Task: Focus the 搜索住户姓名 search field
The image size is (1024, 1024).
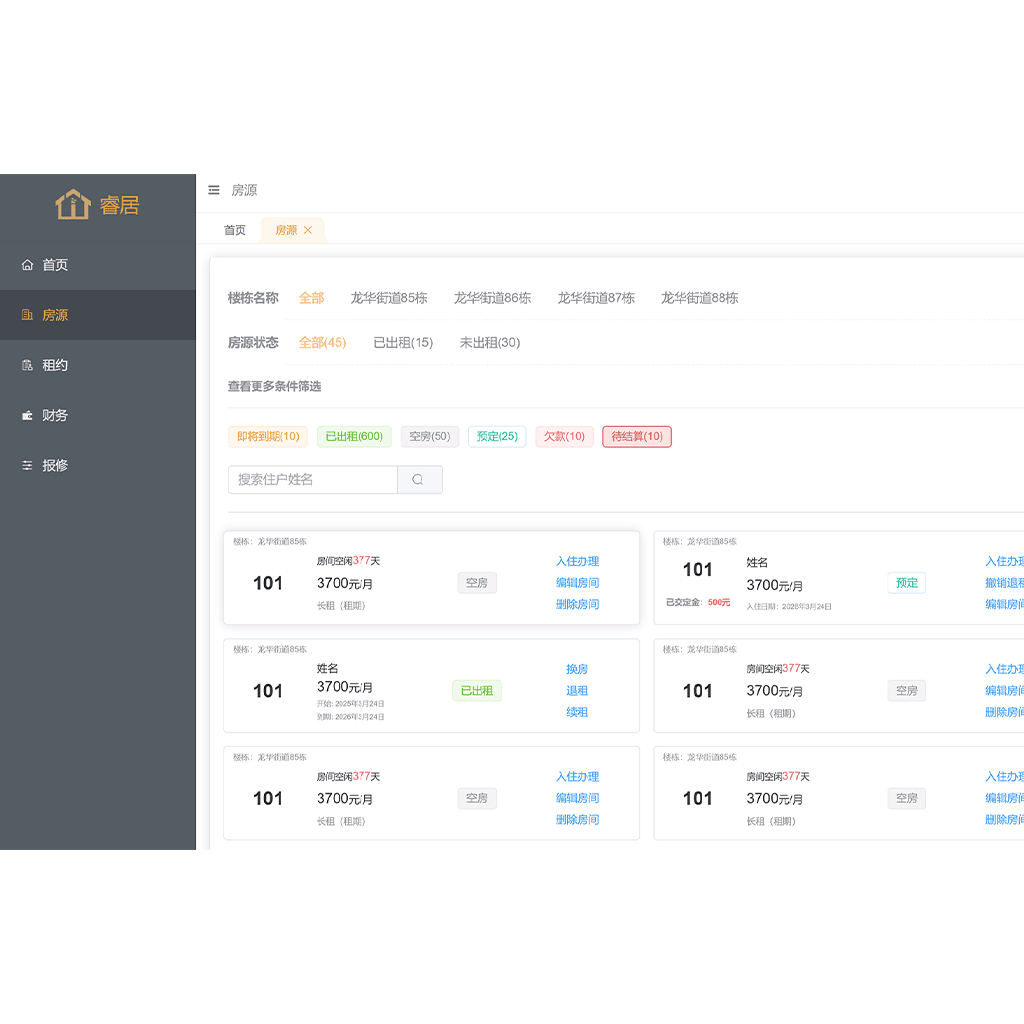Action: (x=312, y=480)
